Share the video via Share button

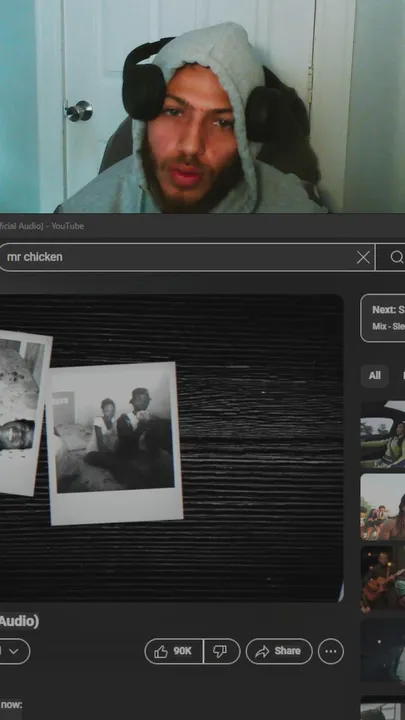tap(279, 651)
